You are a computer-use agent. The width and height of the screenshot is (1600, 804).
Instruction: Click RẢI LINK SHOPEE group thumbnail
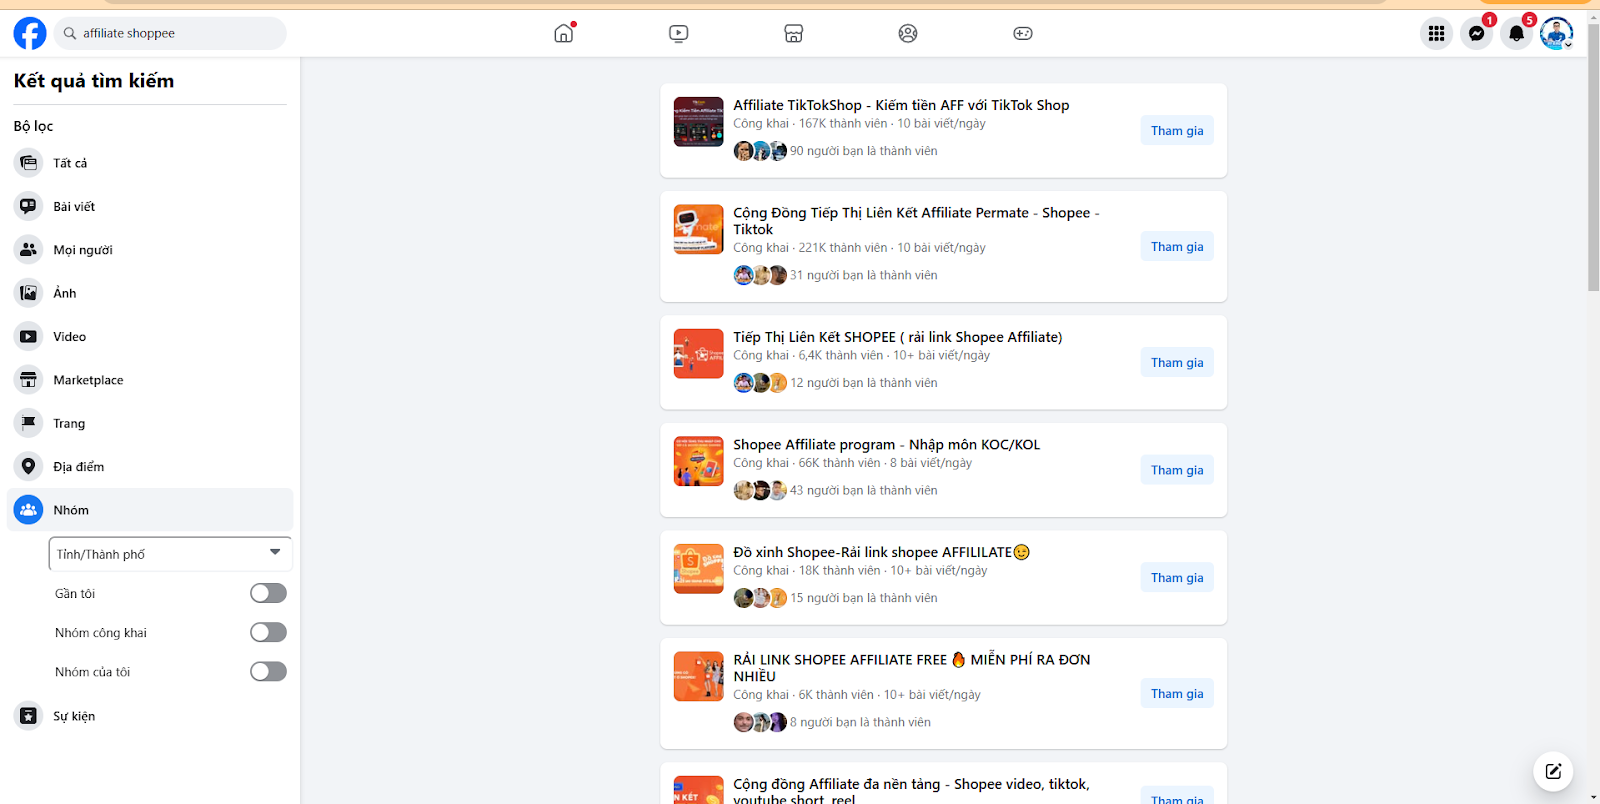698,677
